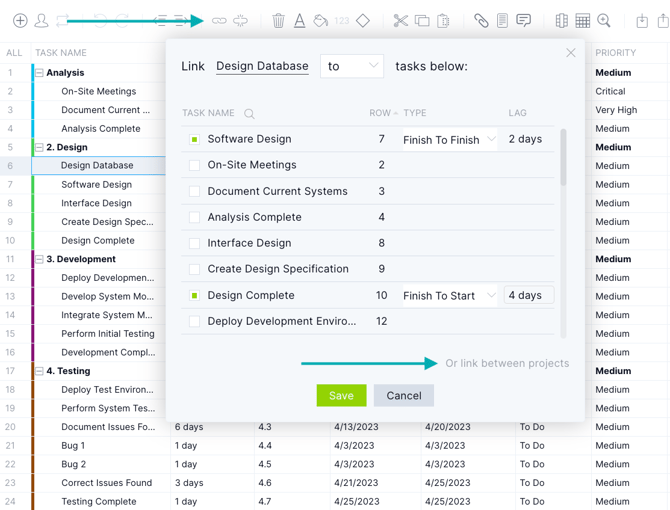Open the Finish To Start type dropdown
This screenshot has height=510, width=670.
click(x=450, y=296)
